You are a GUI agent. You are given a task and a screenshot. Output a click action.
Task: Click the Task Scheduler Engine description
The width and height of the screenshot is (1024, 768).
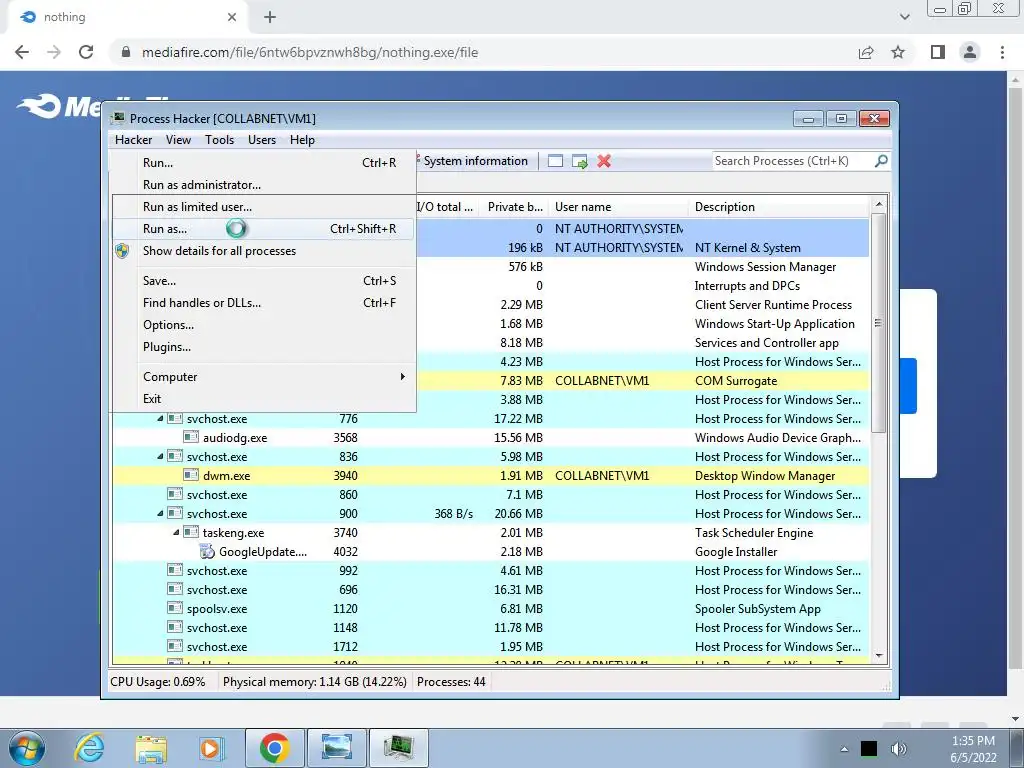coord(754,533)
